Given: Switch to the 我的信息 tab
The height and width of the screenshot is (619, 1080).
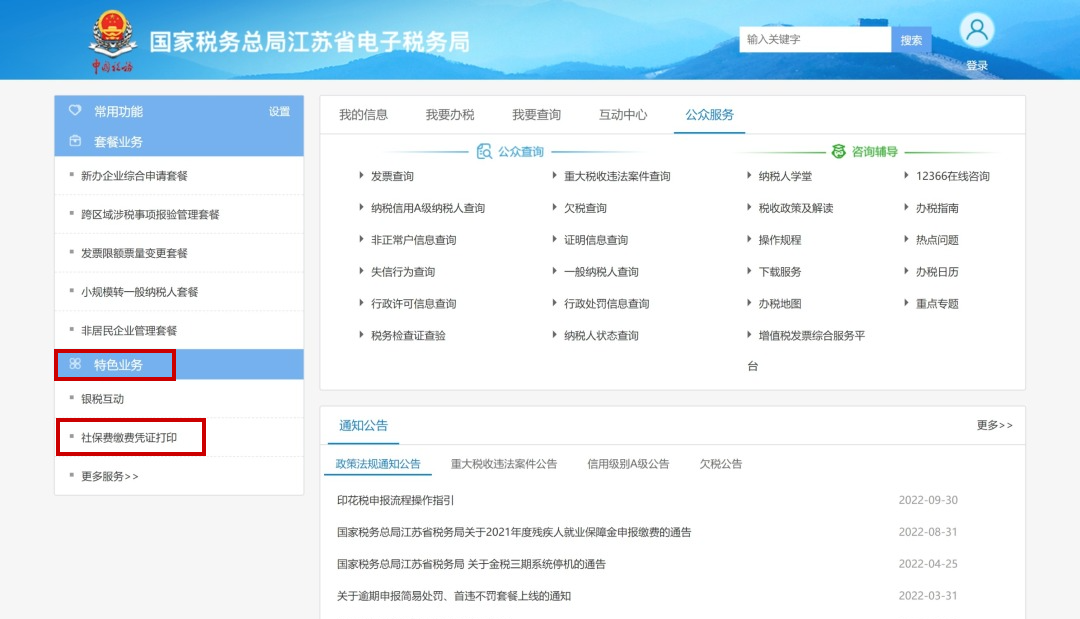Looking at the screenshot, I should click(363, 114).
